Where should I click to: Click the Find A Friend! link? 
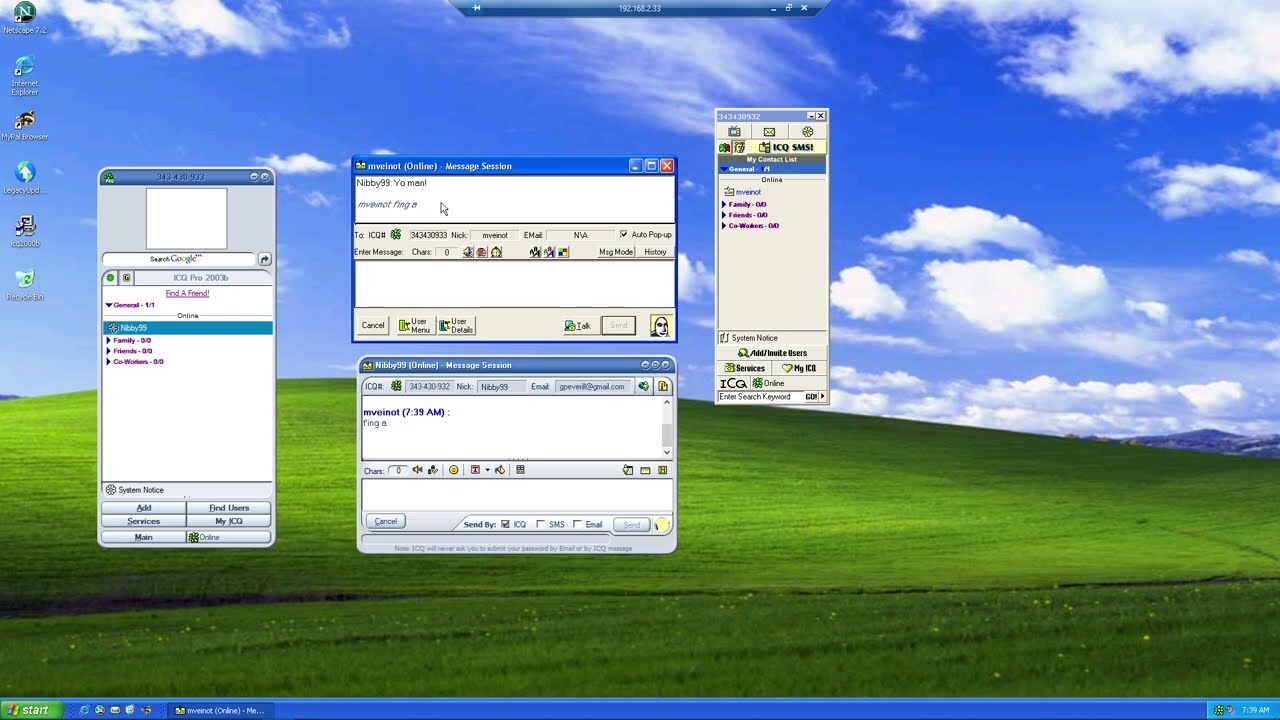pyautogui.click(x=187, y=294)
